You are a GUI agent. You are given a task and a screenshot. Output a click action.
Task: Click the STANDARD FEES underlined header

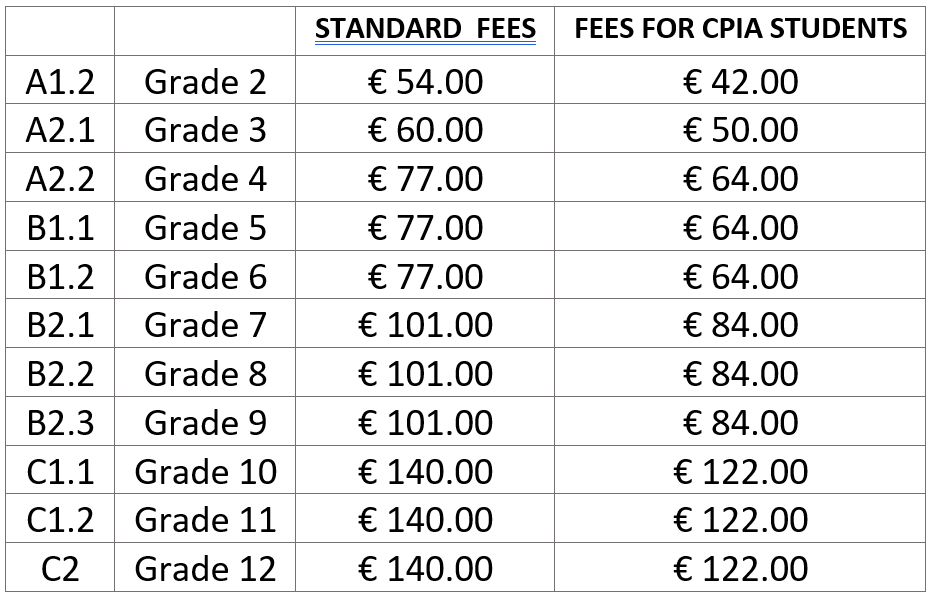[x=425, y=29]
